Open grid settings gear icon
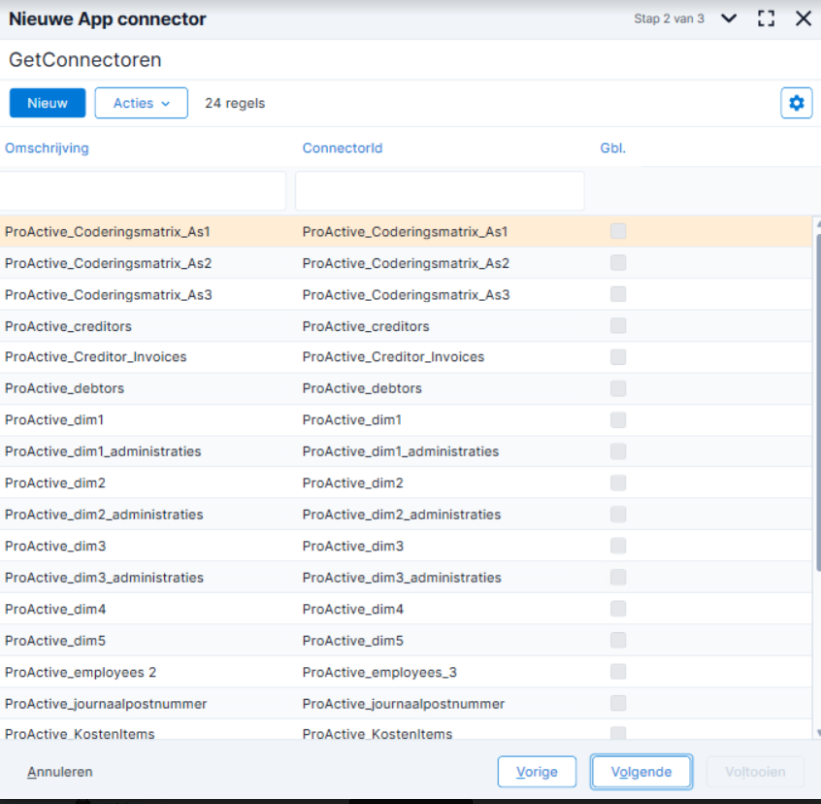Image resolution: width=821 pixels, height=804 pixels. (x=796, y=103)
